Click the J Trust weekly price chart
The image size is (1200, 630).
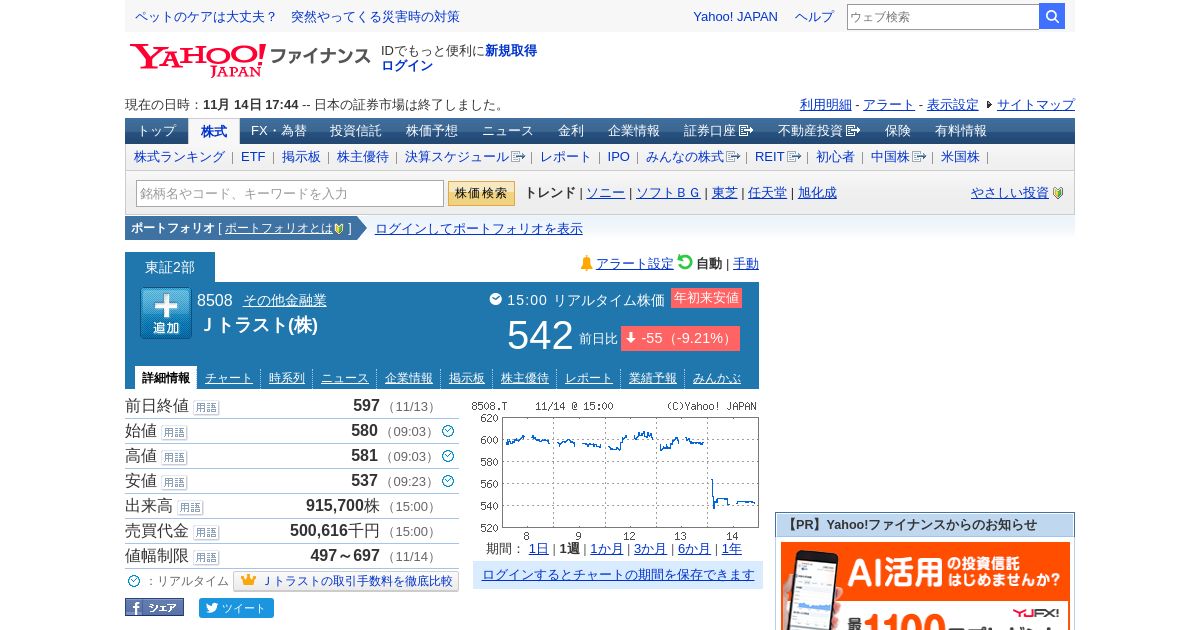click(615, 471)
